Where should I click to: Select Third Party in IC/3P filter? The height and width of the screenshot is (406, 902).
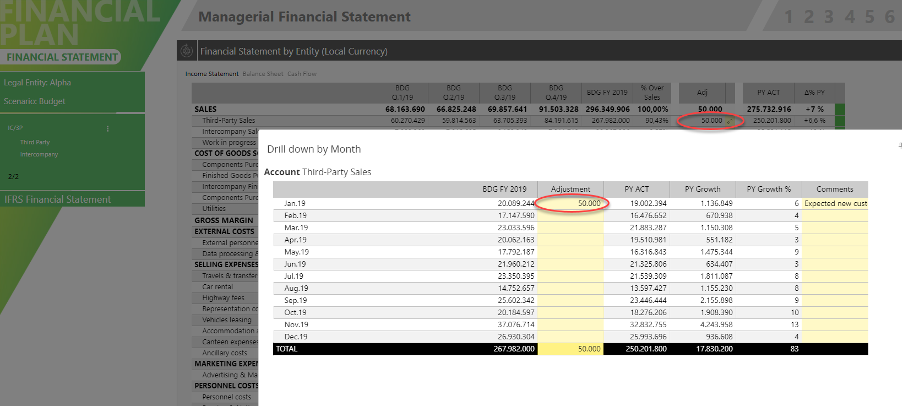pos(33,142)
